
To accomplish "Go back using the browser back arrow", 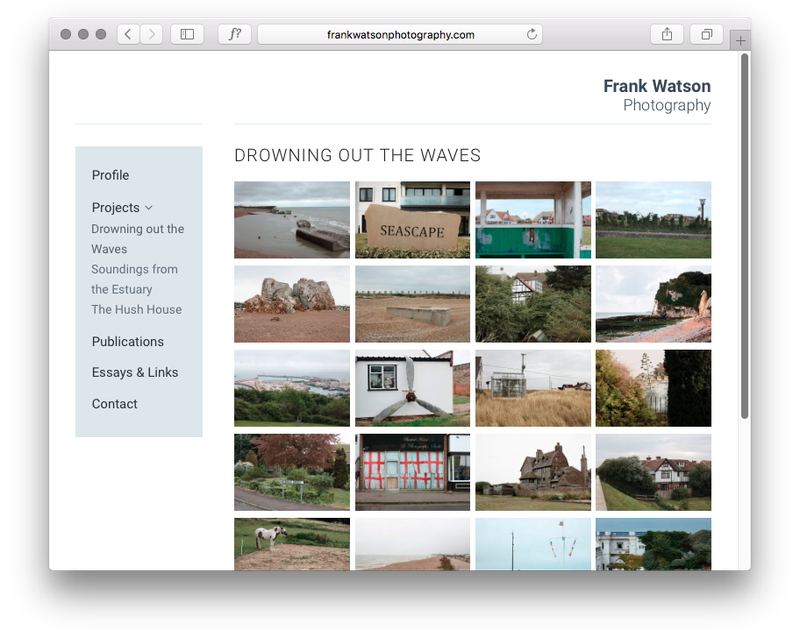I will click(x=128, y=34).
